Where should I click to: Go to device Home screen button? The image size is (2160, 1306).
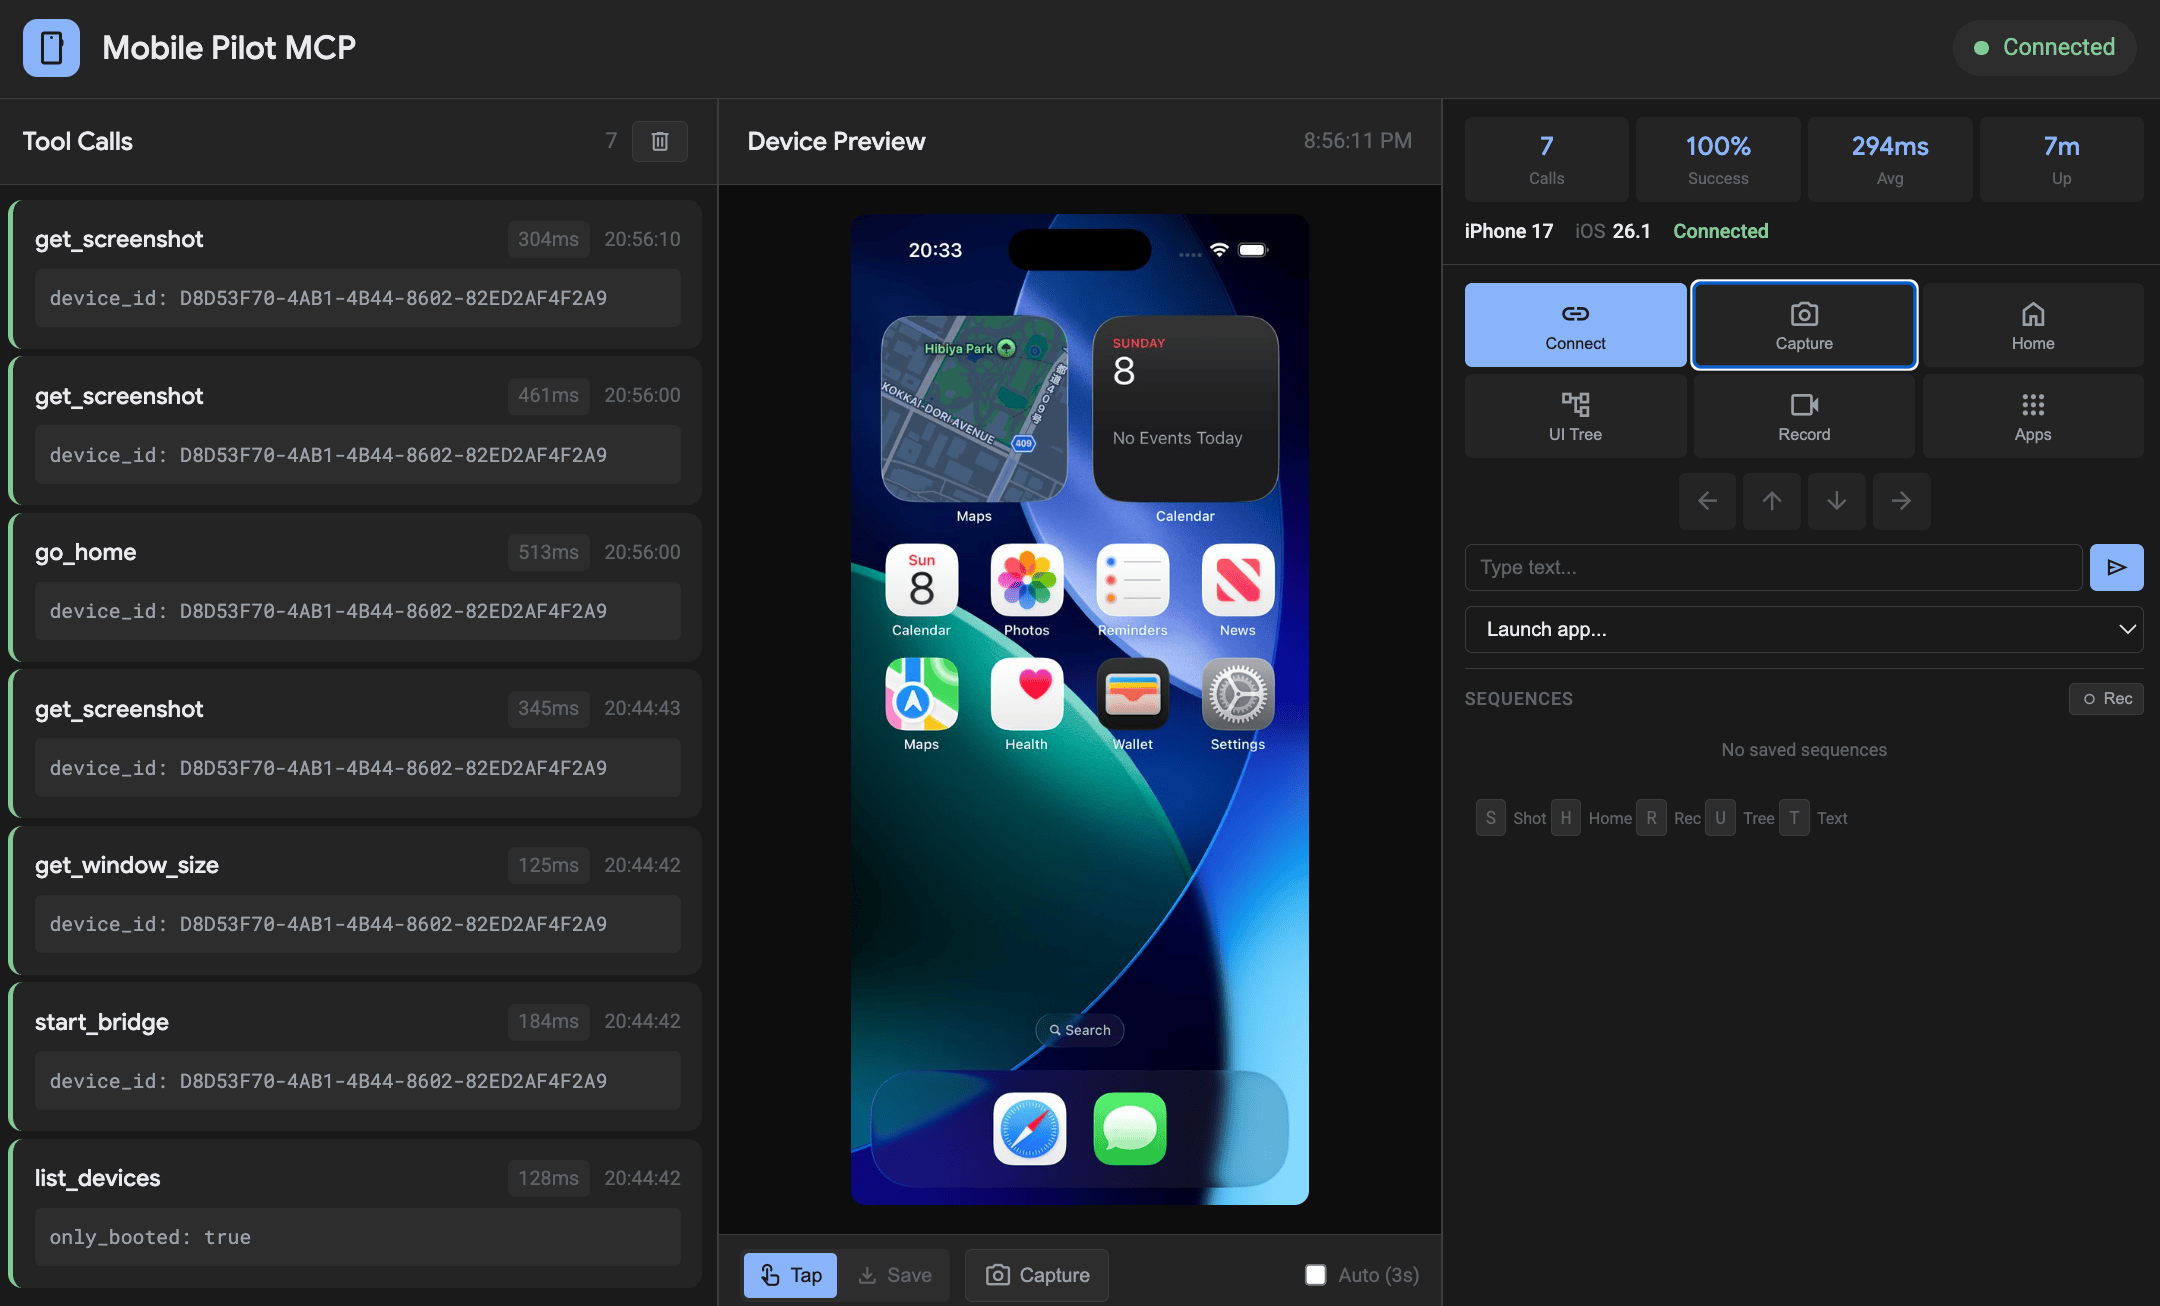2033,325
